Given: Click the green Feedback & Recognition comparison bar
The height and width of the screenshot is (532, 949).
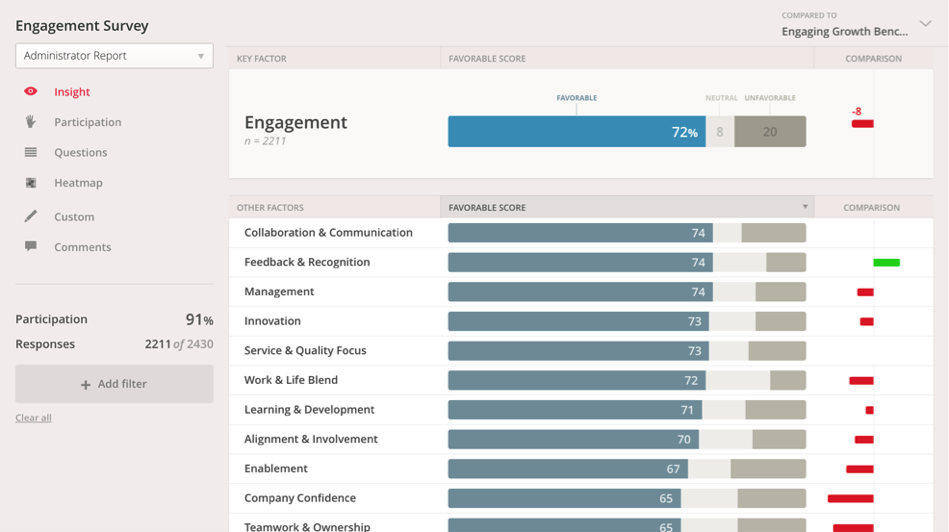Looking at the screenshot, I should point(886,263).
